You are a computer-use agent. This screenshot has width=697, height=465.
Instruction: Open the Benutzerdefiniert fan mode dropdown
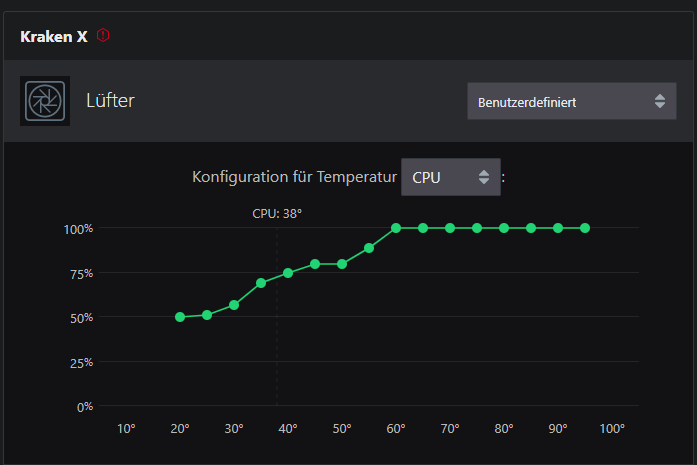pos(572,101)
